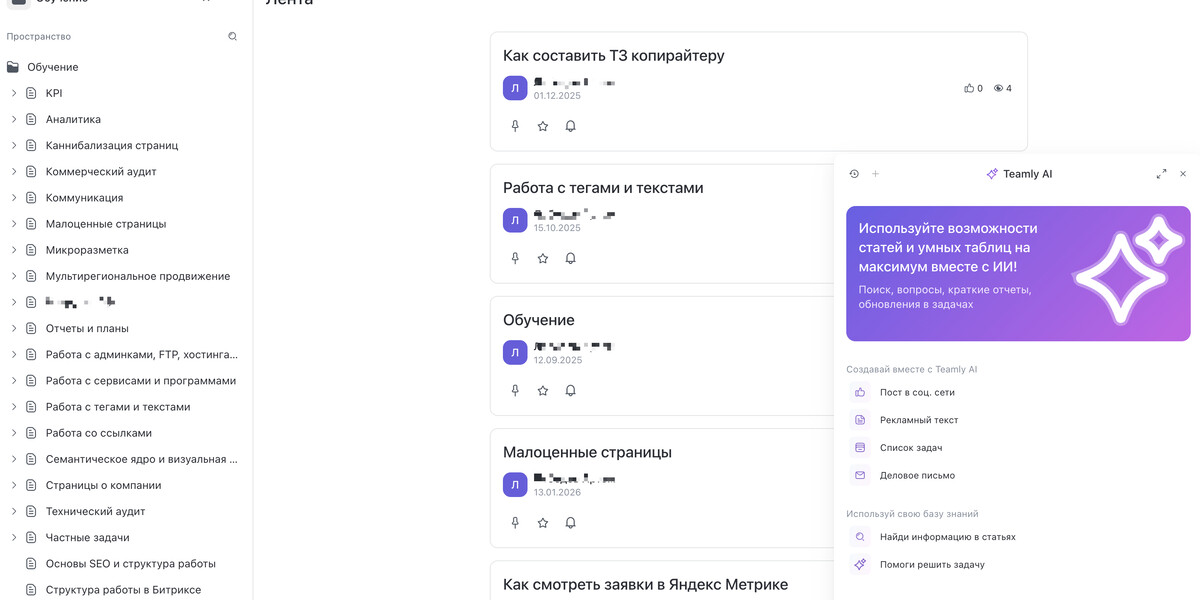Image resolution: width=1200 pixels, height=600 pixels.
Task: Expand the 'Технический аудит' section chevron
Action: 14,511
